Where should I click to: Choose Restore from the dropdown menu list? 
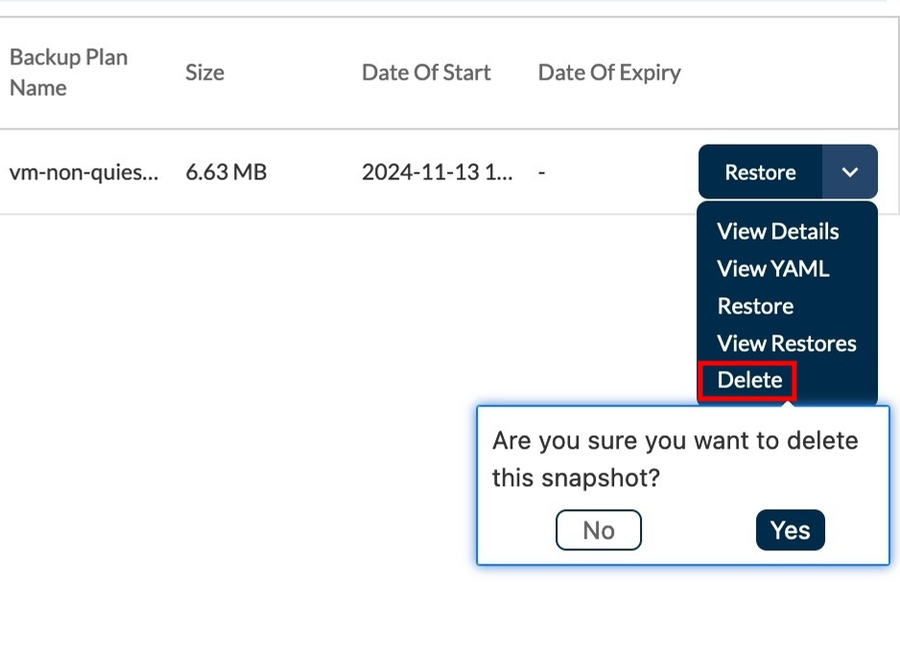[755, 306]
